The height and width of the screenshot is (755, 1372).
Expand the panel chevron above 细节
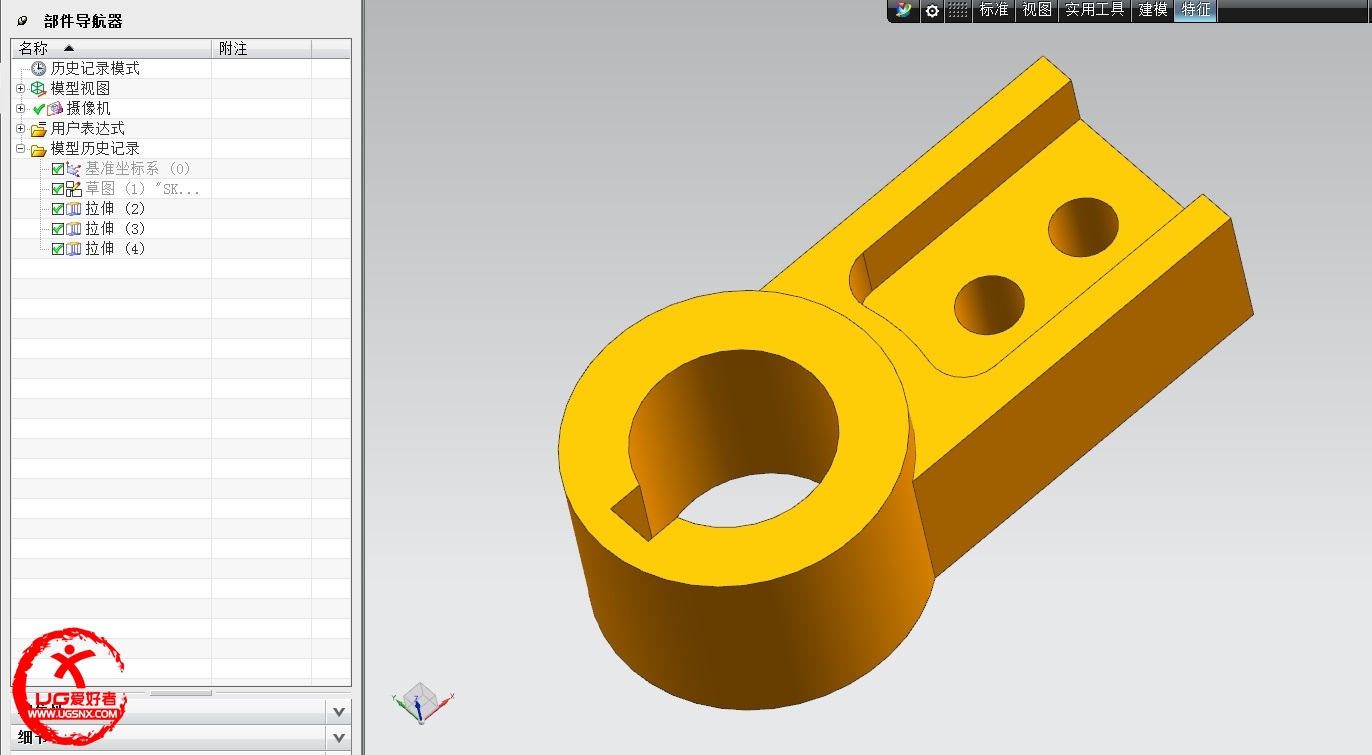(339, 711)
